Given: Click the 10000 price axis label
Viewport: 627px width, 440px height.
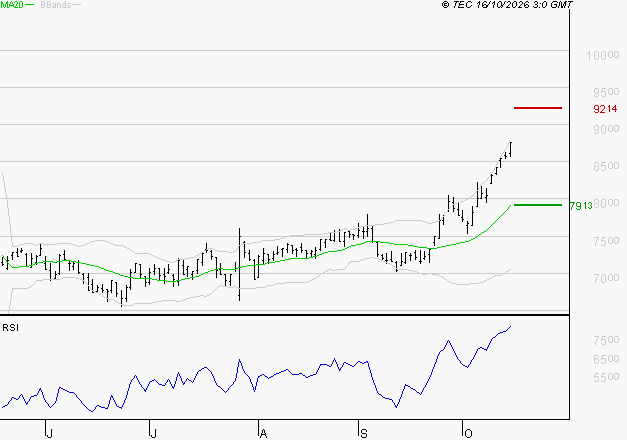Looking at the screenshot, I should click(603, 55).
